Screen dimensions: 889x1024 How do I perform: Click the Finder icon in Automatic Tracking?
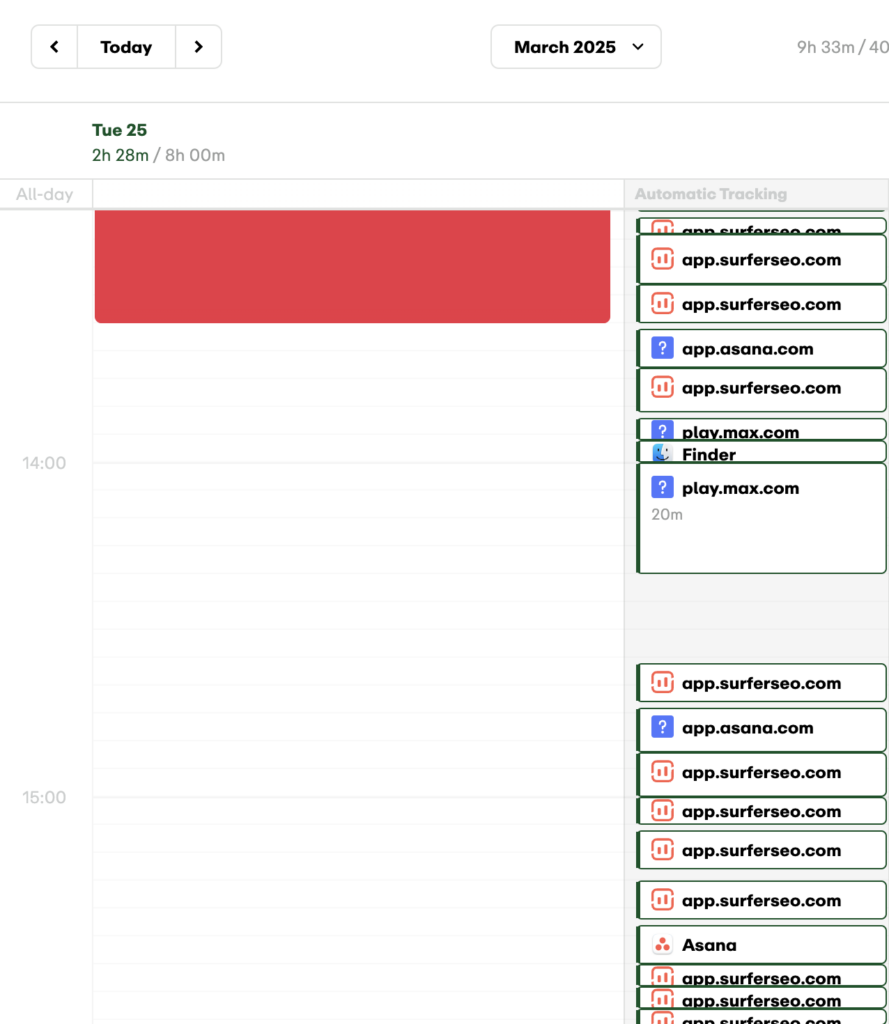662,454
